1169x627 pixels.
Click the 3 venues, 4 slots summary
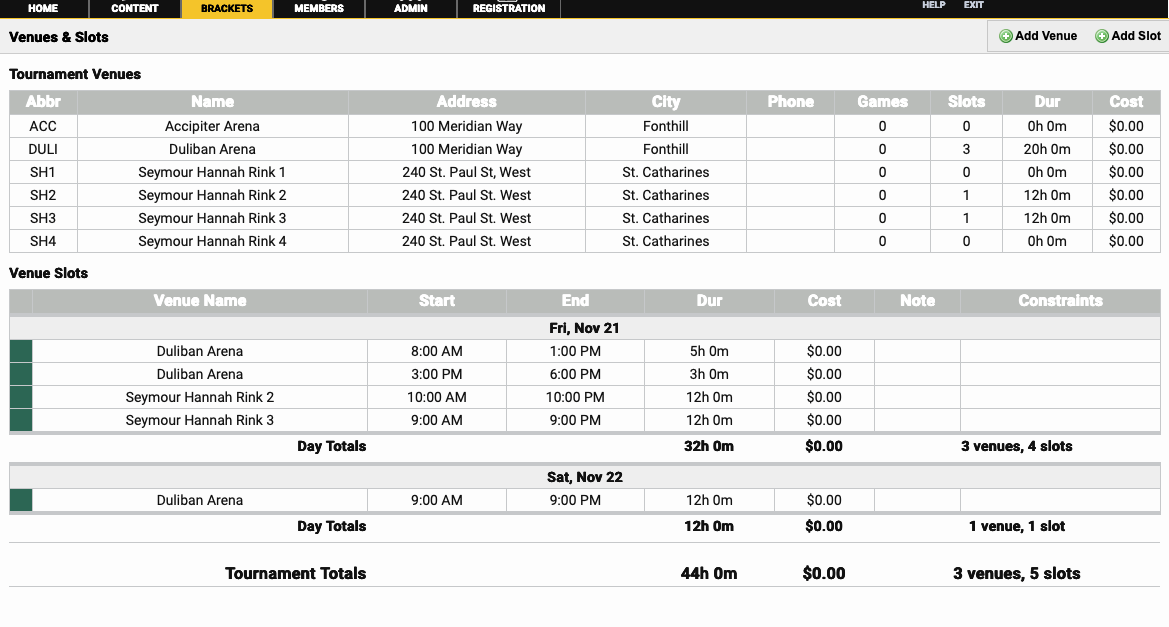point(1017,447)
